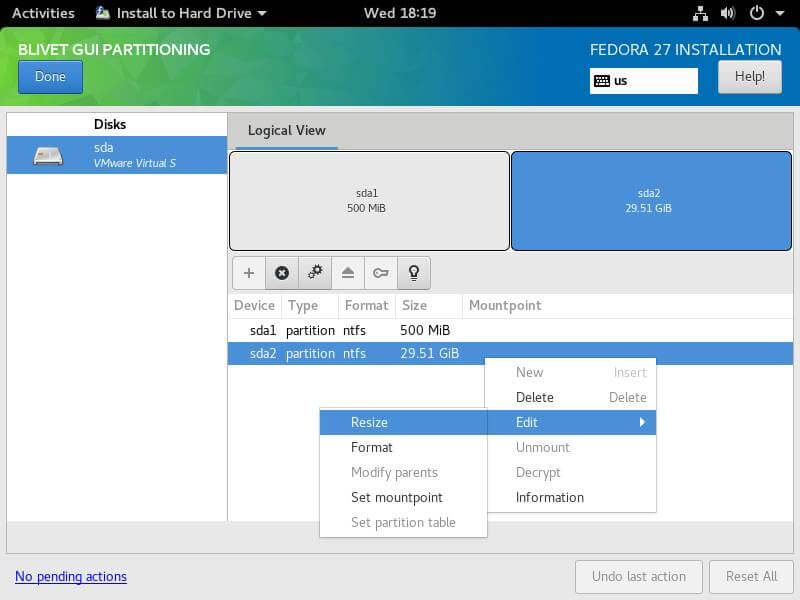Click the Mountpoint column header

(628, 306)
